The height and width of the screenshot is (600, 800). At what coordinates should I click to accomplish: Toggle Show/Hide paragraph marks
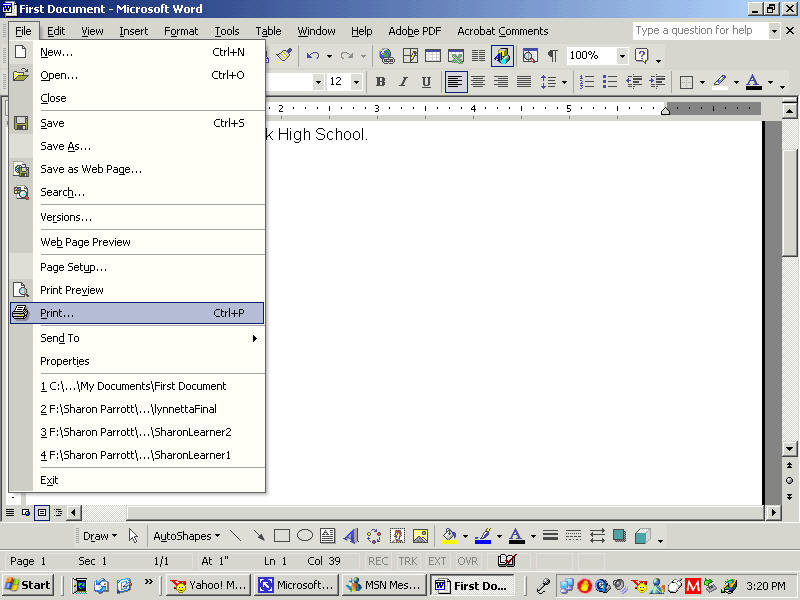553,55
